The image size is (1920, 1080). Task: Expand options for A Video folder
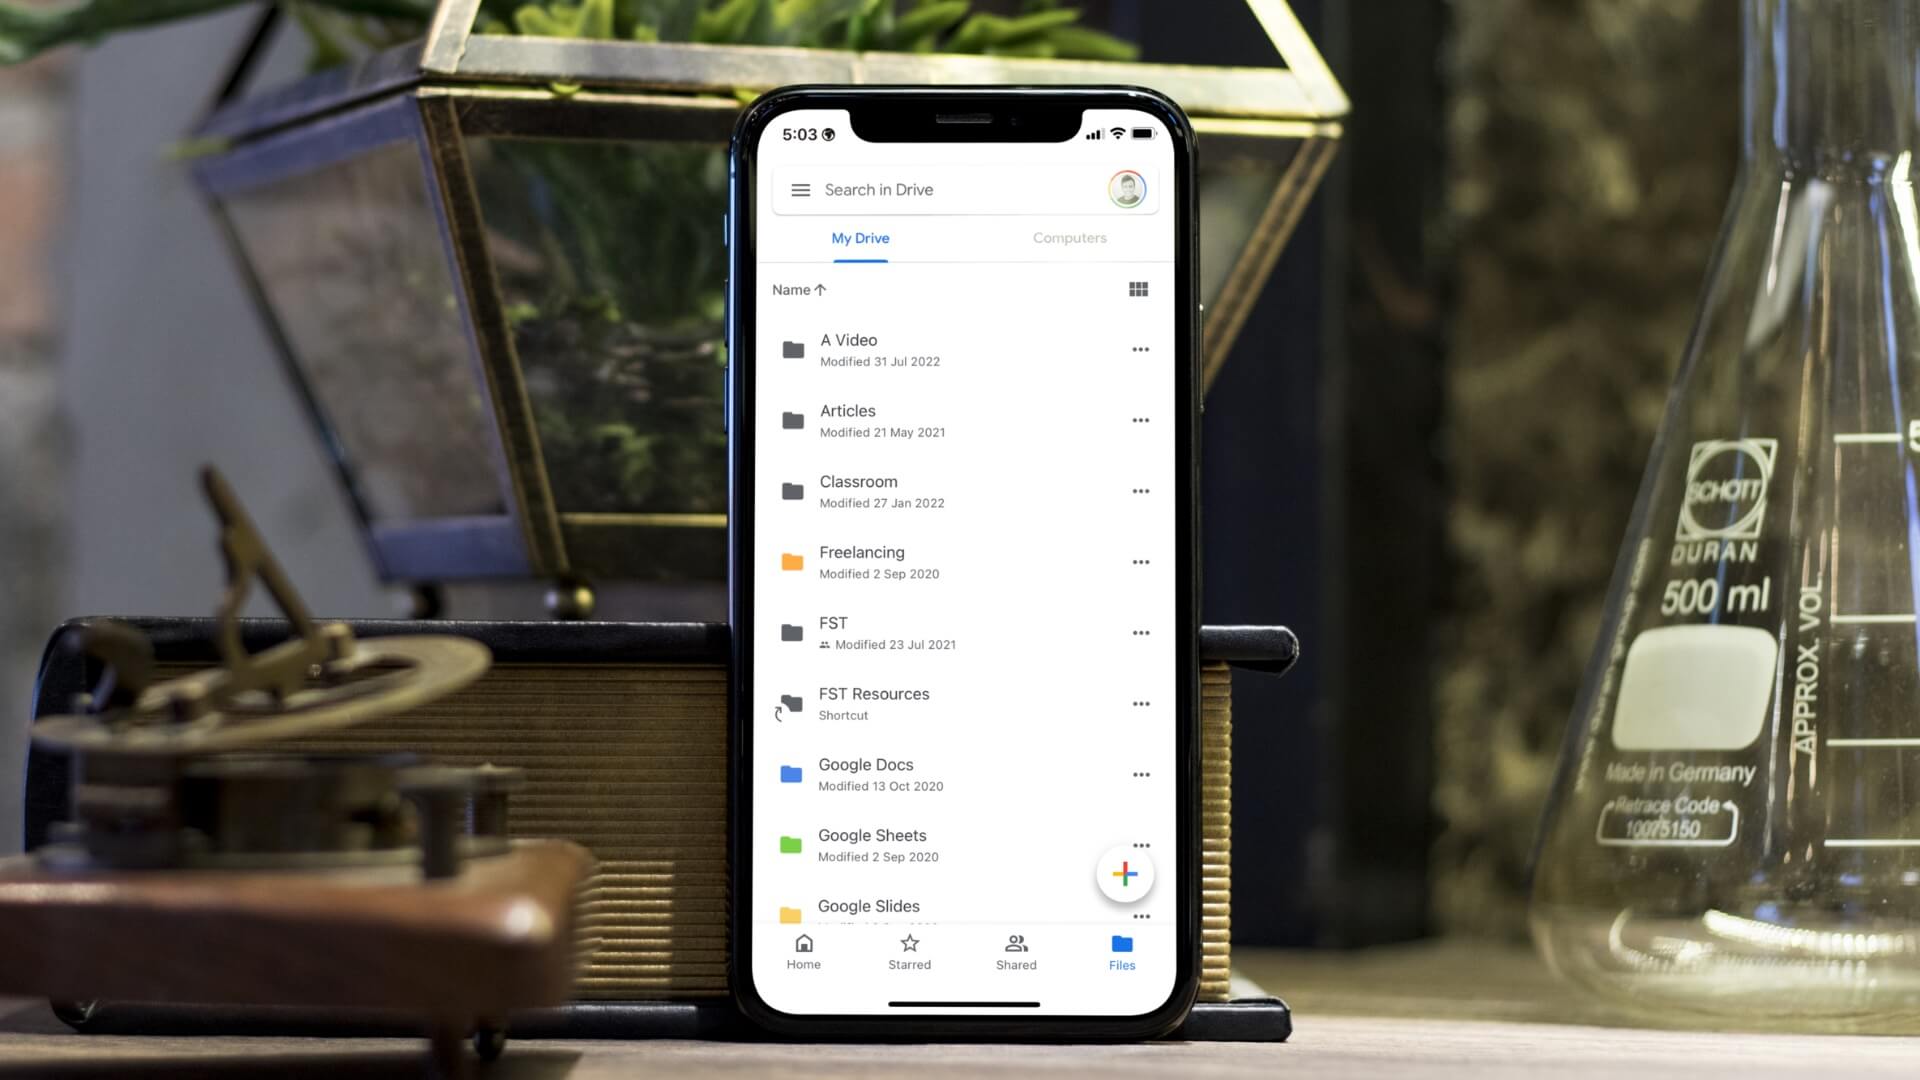point(1139,349)
